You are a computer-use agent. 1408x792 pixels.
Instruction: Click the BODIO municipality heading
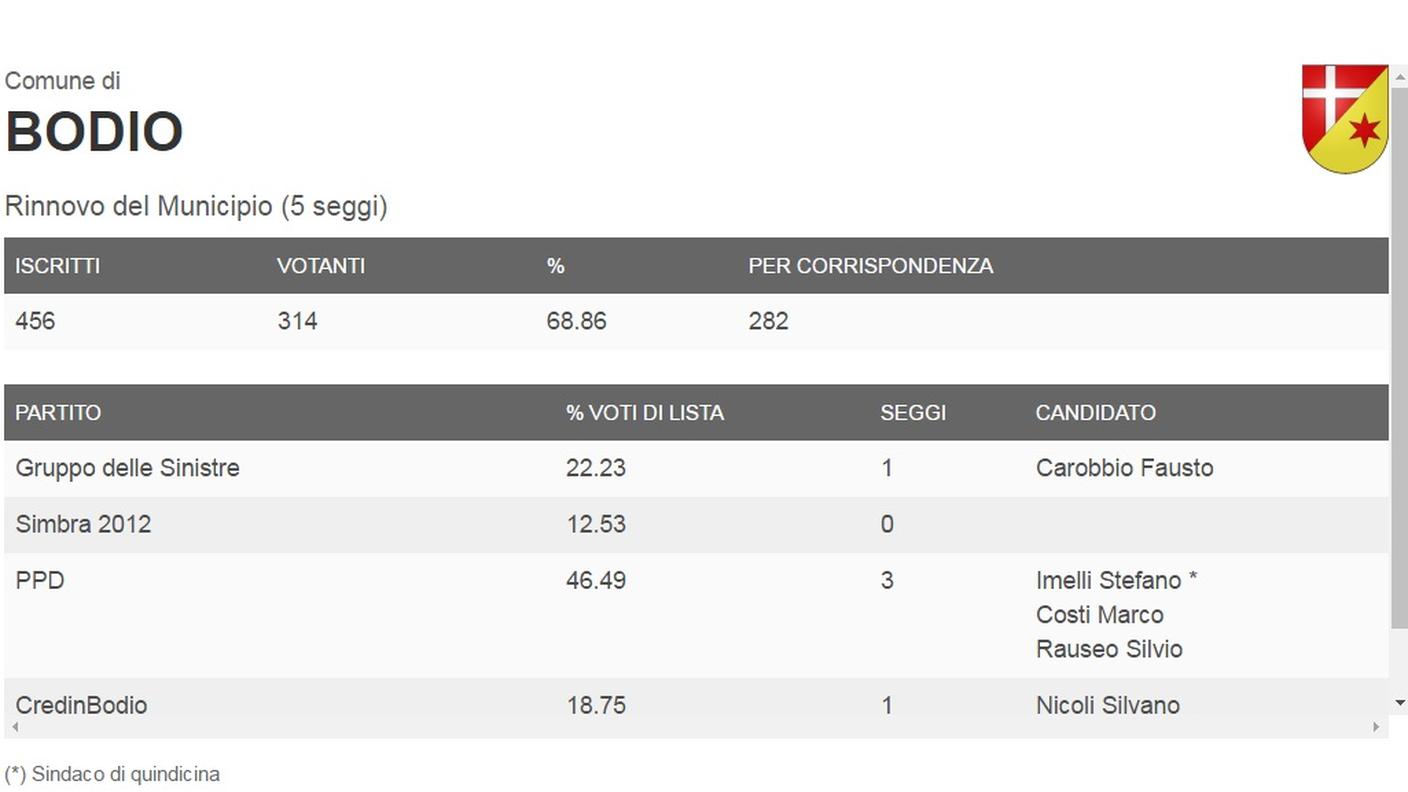click(x=94, y=131)
